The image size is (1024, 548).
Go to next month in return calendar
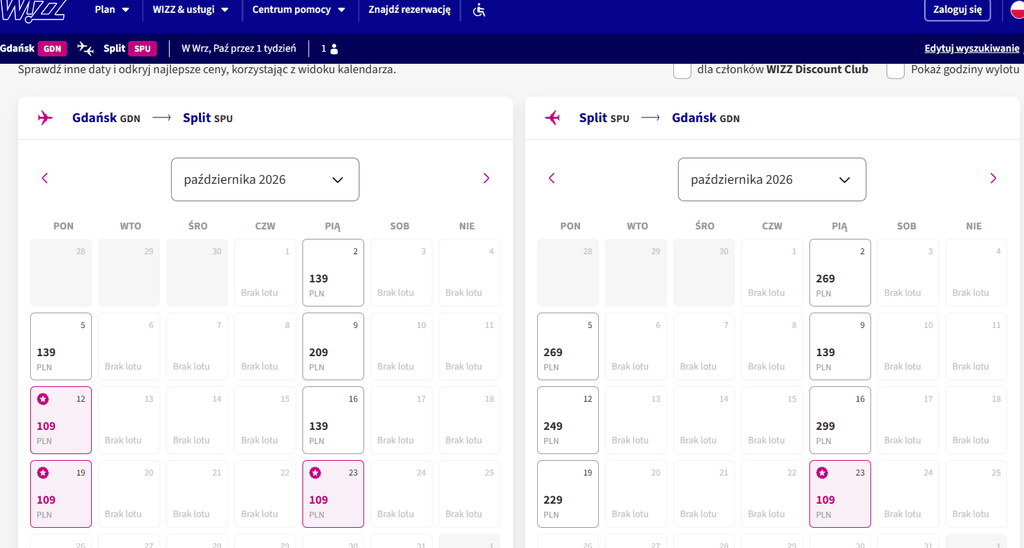coord(993,178)
